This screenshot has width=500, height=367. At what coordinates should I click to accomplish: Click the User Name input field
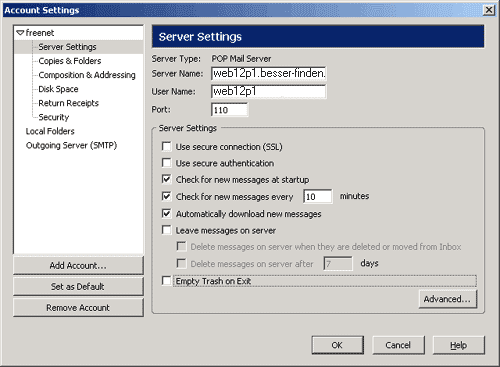coord(269,91)
